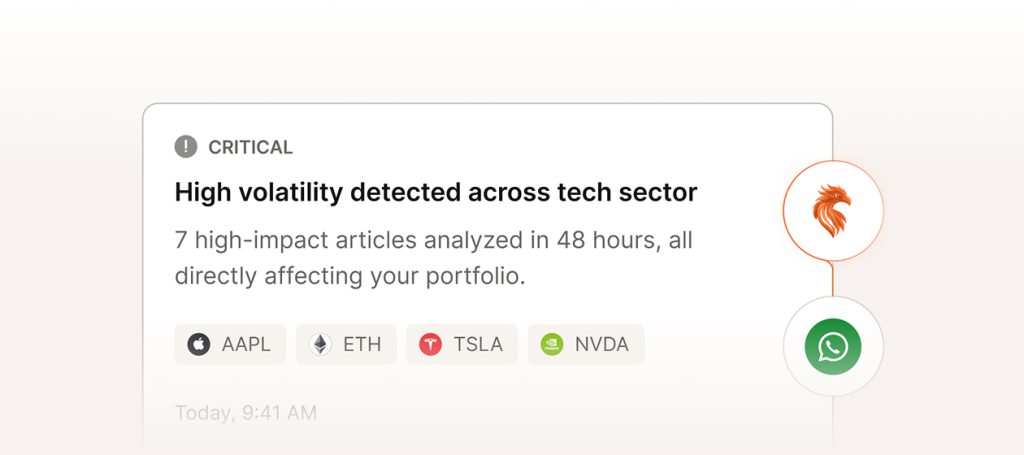The image size is (1024, 455).
Task: Select the ETH ticker label
Action: pos(362,345)
